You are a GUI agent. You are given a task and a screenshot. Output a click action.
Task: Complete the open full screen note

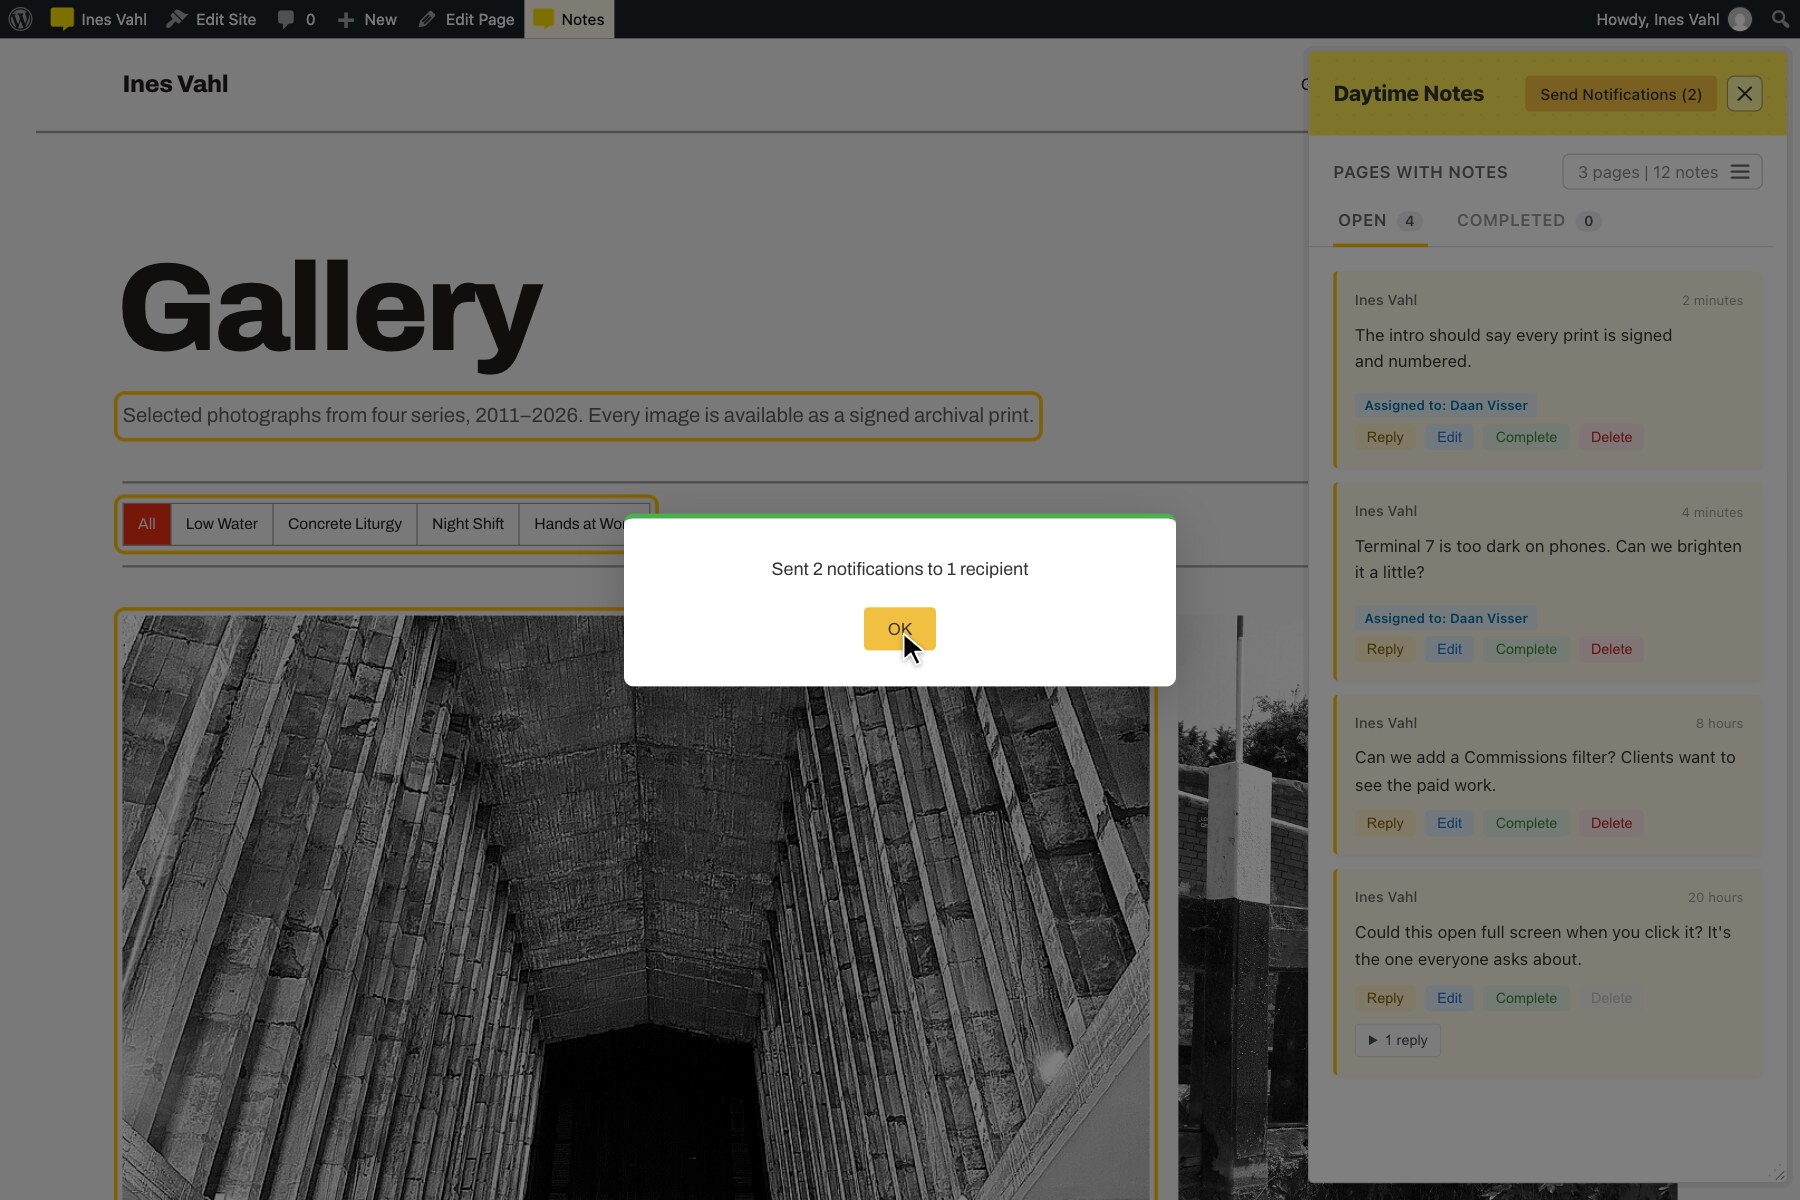tap(1526, 998)
